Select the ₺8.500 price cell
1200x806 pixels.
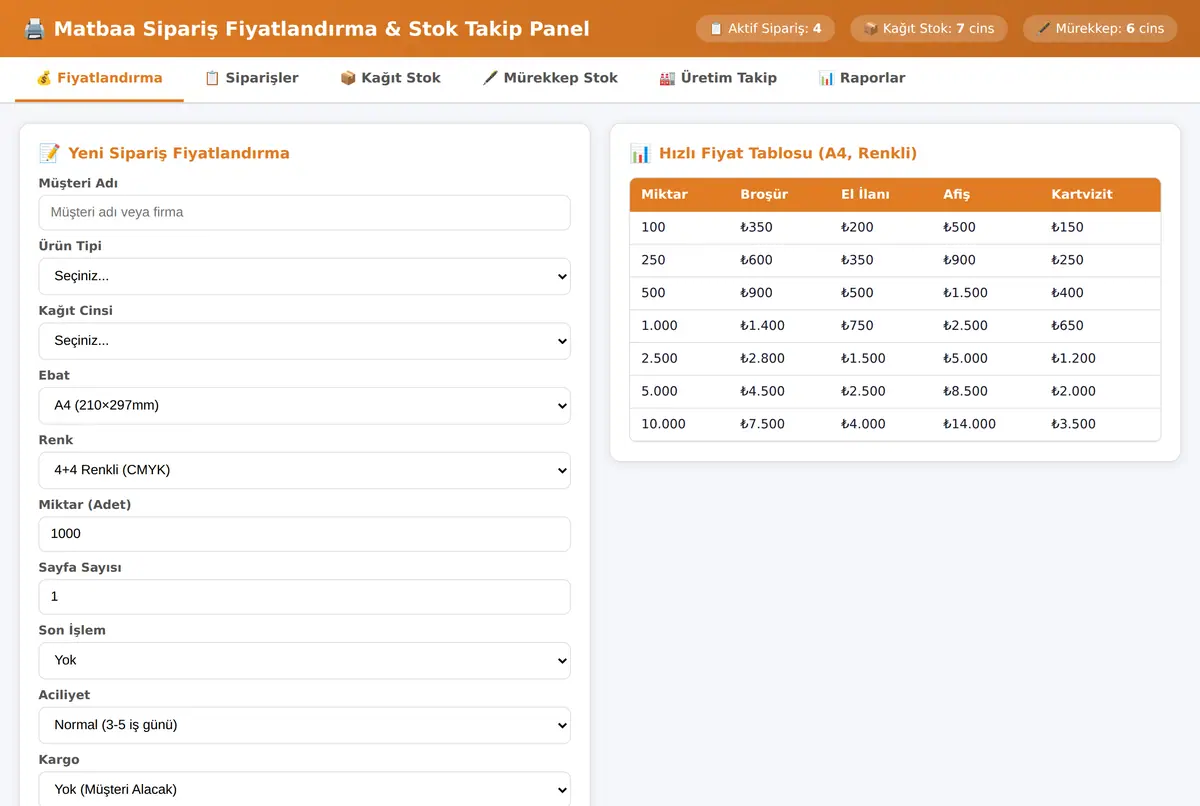985,391
